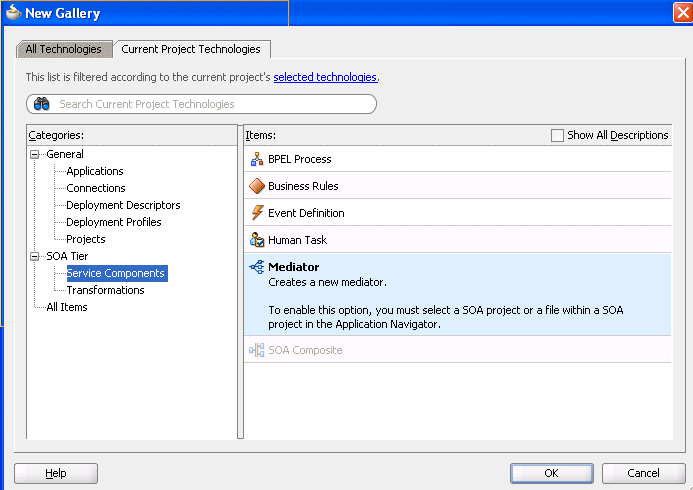The height and width of the screenshot is (490, 693).
Task: Click the binoculars search icon
Action: pyautogui.click(x=42, y=104)
